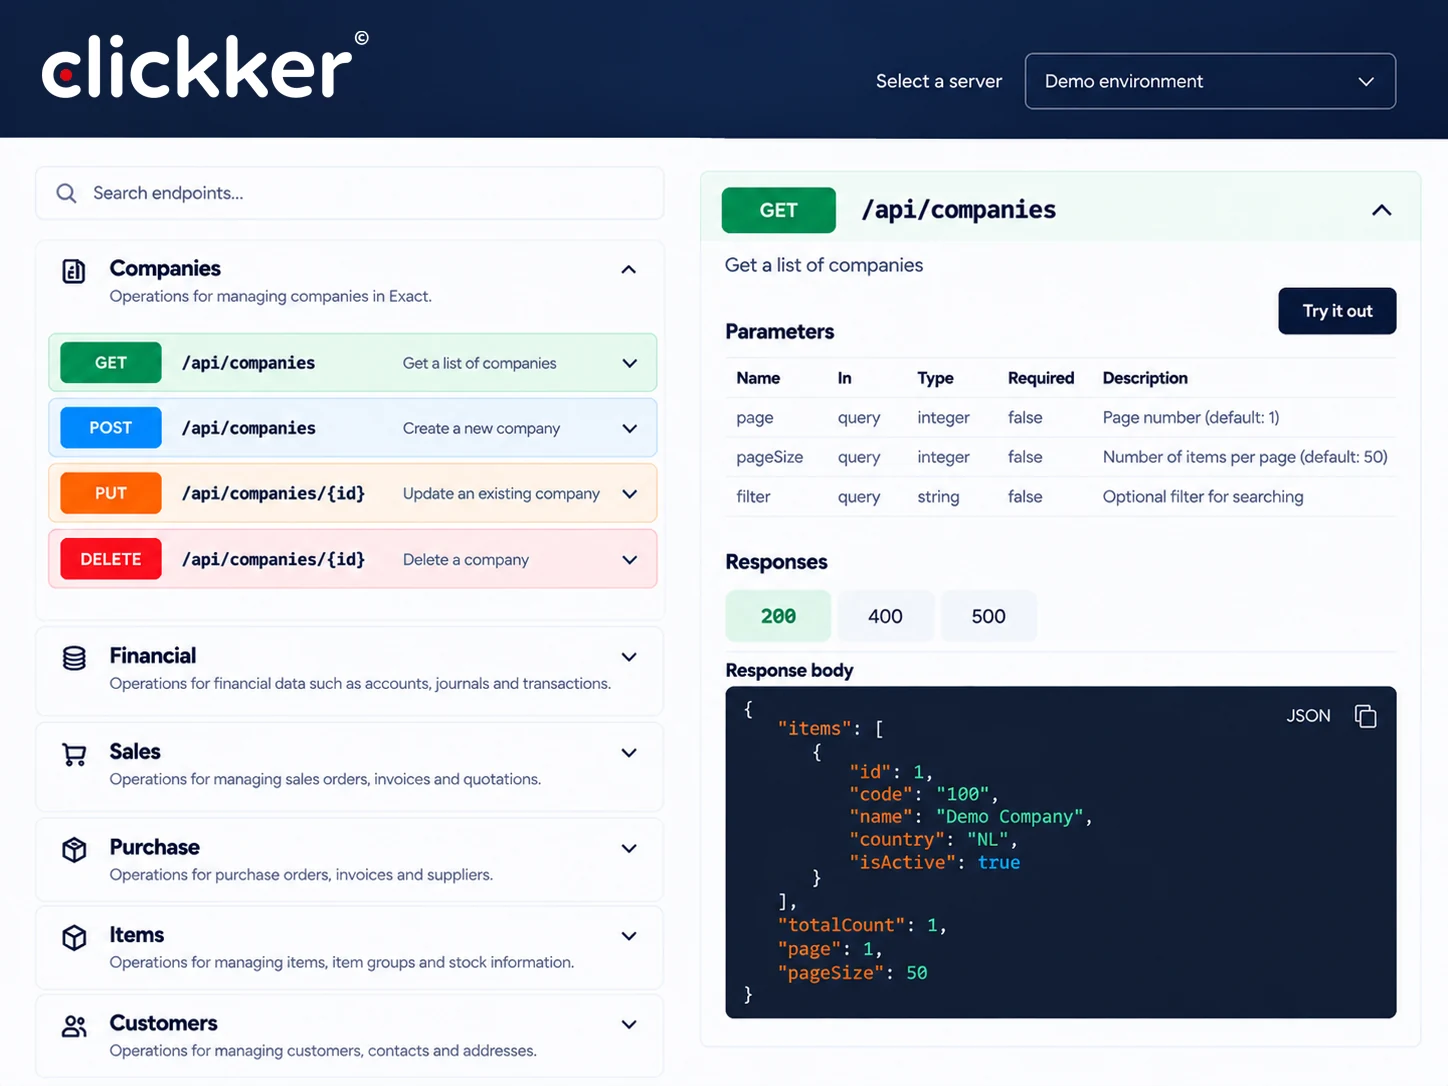1448x1086 pixels.
Task: Click the 'filter' parameter name
Action: (753, 496)
